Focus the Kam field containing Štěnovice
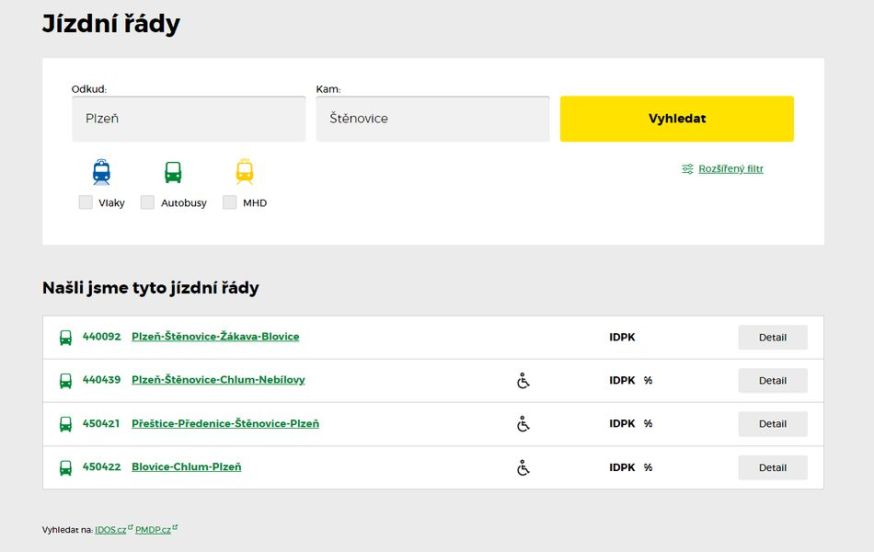The width and height of the screenshot is (874, 552). pos(433,119)
